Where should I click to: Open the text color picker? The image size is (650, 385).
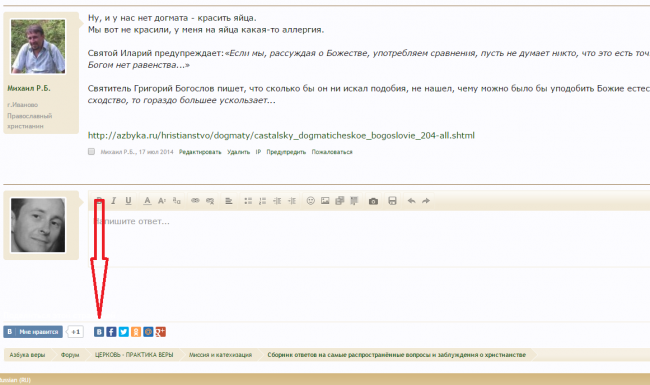[147, 201]
